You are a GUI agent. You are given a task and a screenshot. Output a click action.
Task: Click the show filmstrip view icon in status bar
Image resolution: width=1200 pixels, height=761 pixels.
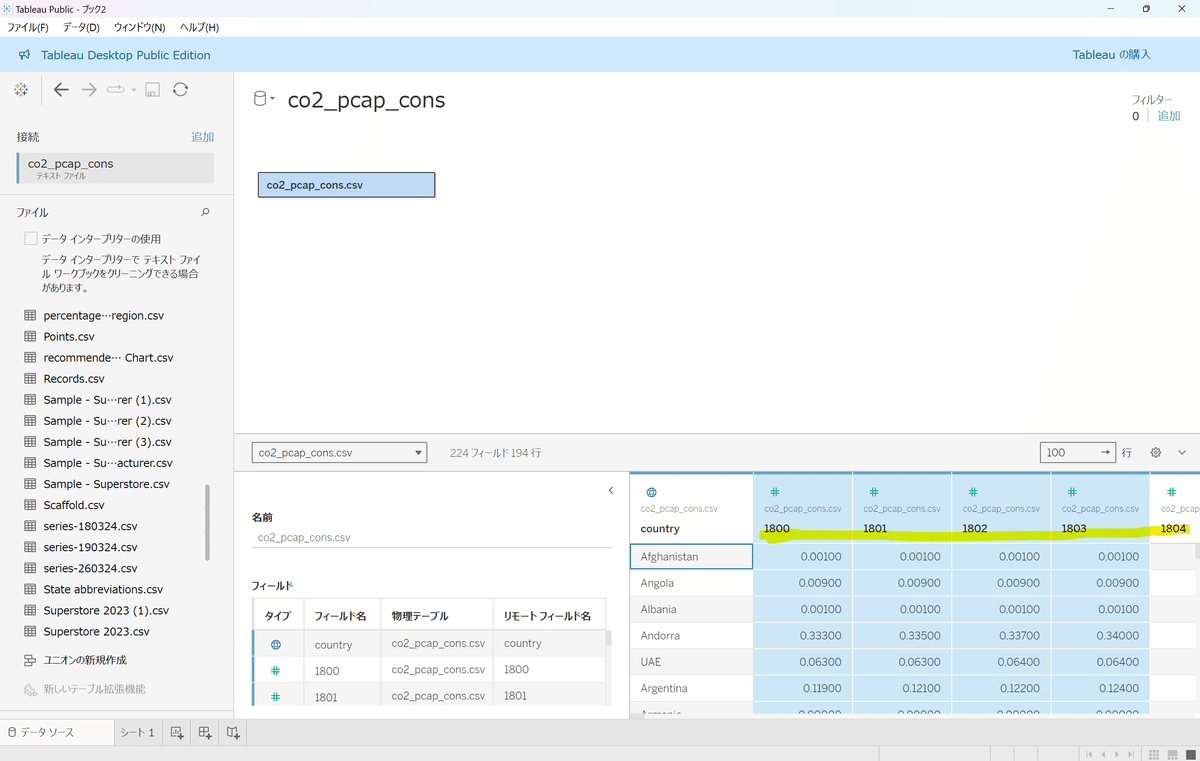(x=1171, y=754)
